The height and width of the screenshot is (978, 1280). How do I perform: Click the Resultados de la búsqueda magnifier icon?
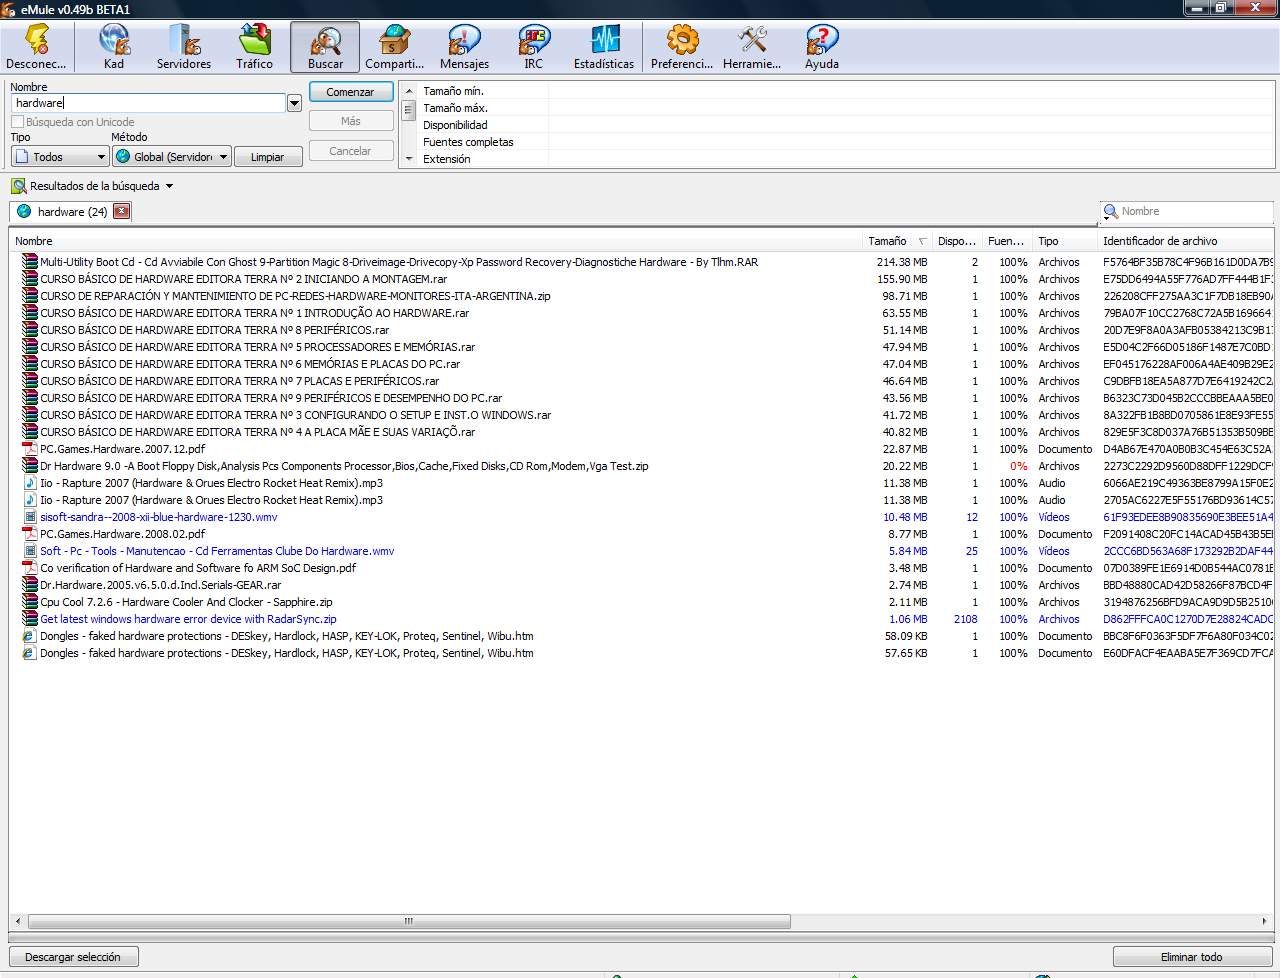pyautogui.click(x=19, y=186)
